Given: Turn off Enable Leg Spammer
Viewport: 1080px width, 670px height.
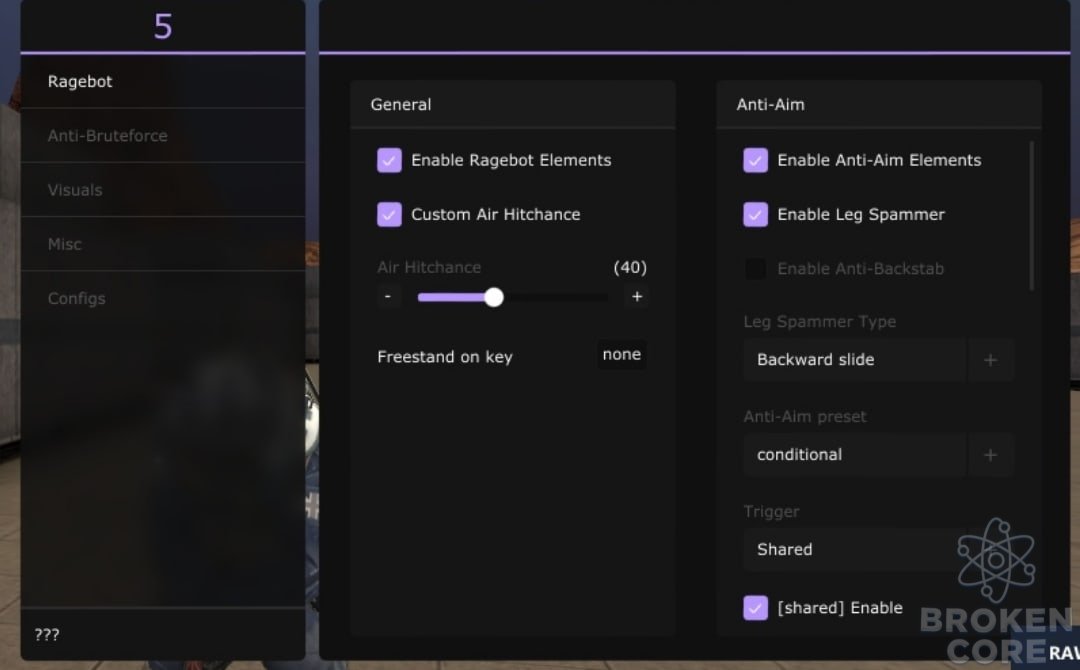Looking at the screenshot, I should click(x=756, y=214).
